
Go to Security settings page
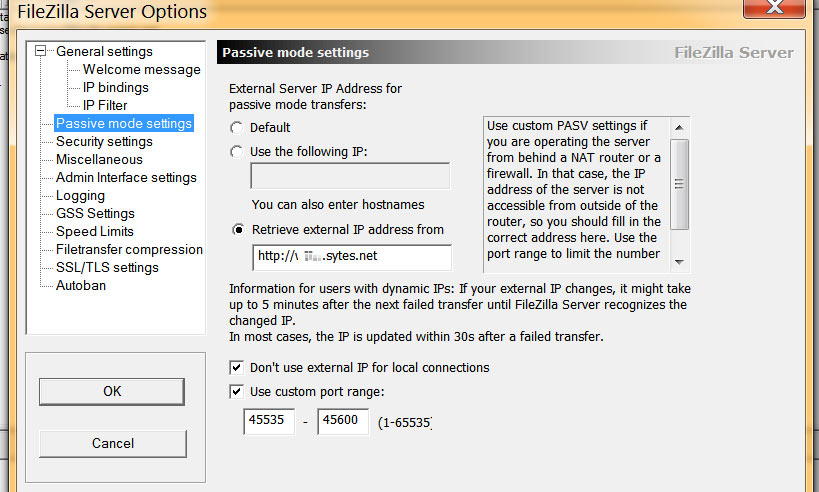(104, 142)
